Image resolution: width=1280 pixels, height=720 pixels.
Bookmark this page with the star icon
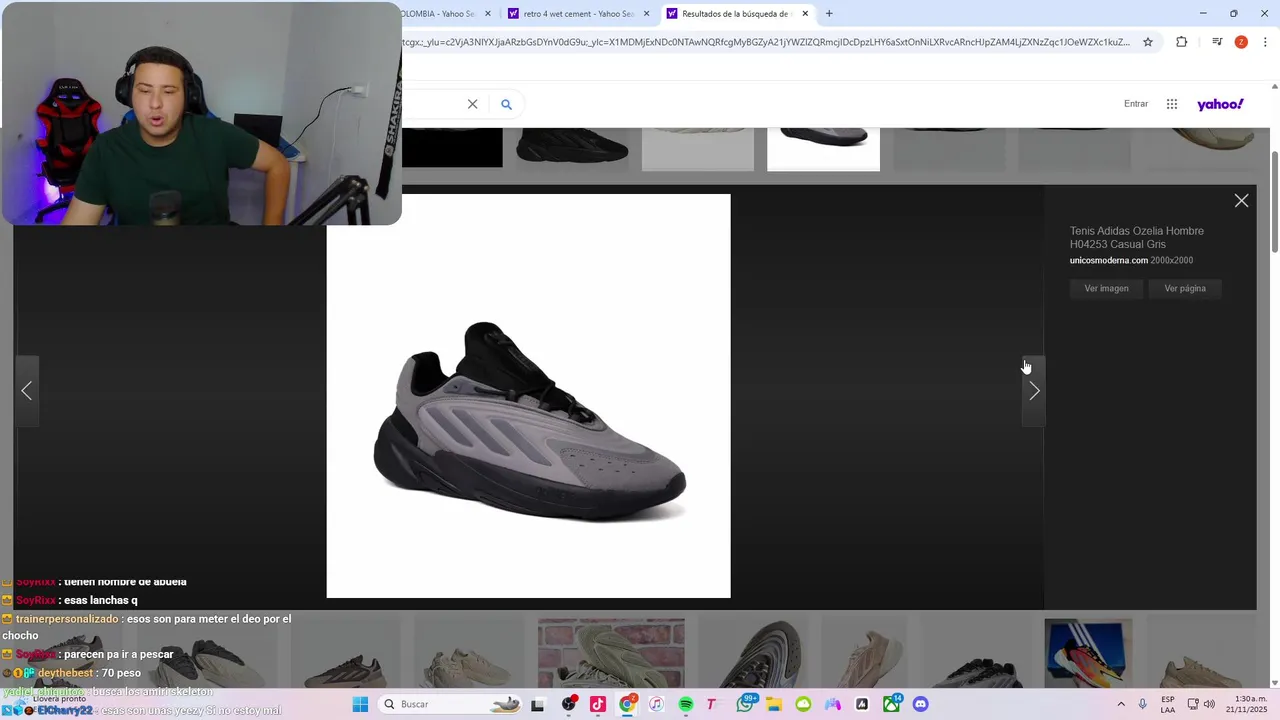coord(1148,42)
